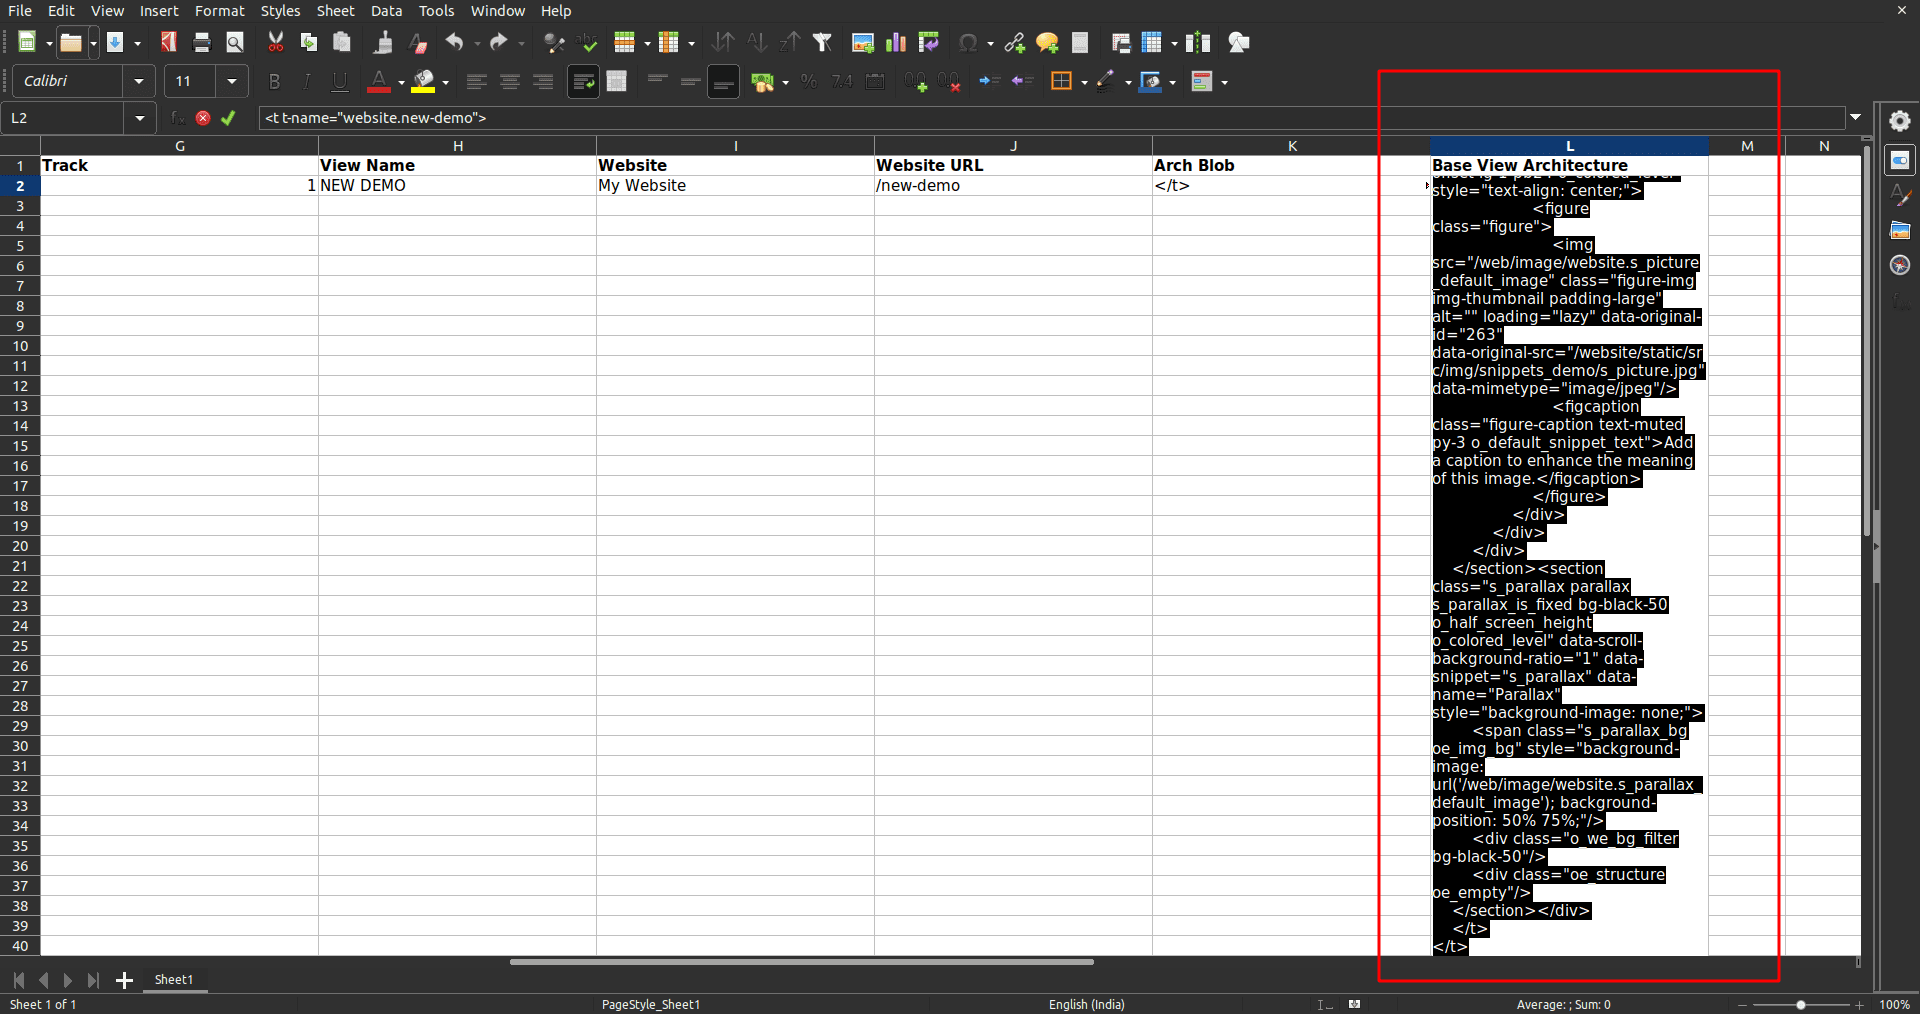Export directly as PDF icon
1920x1014 pixels.
(x=168, y=42)
